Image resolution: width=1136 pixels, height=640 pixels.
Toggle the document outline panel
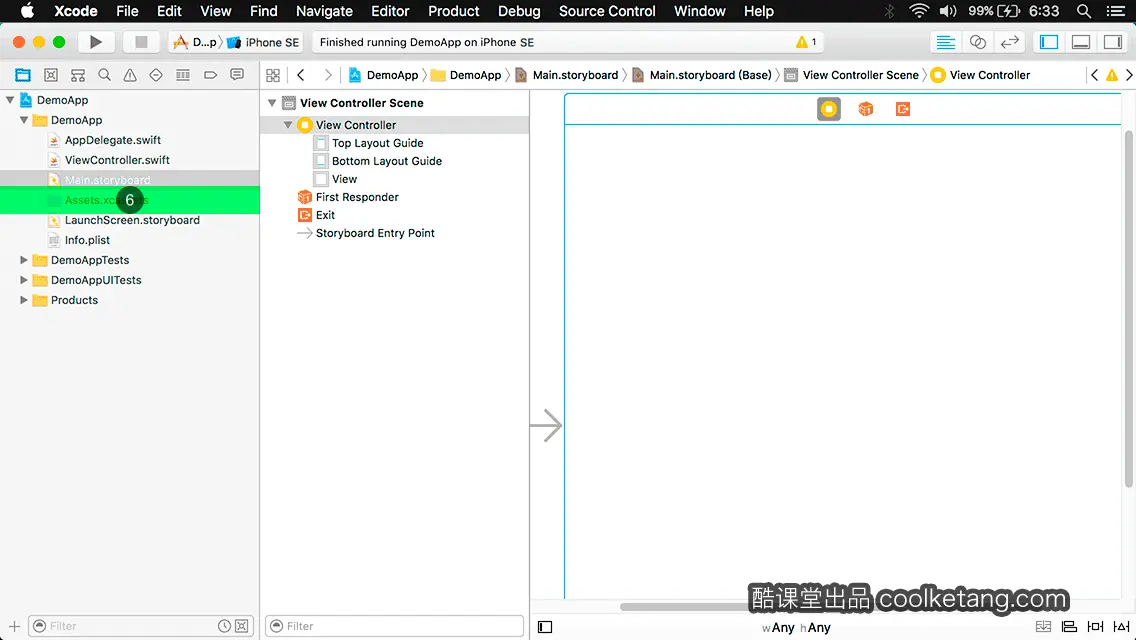click(x=545, y=627)
